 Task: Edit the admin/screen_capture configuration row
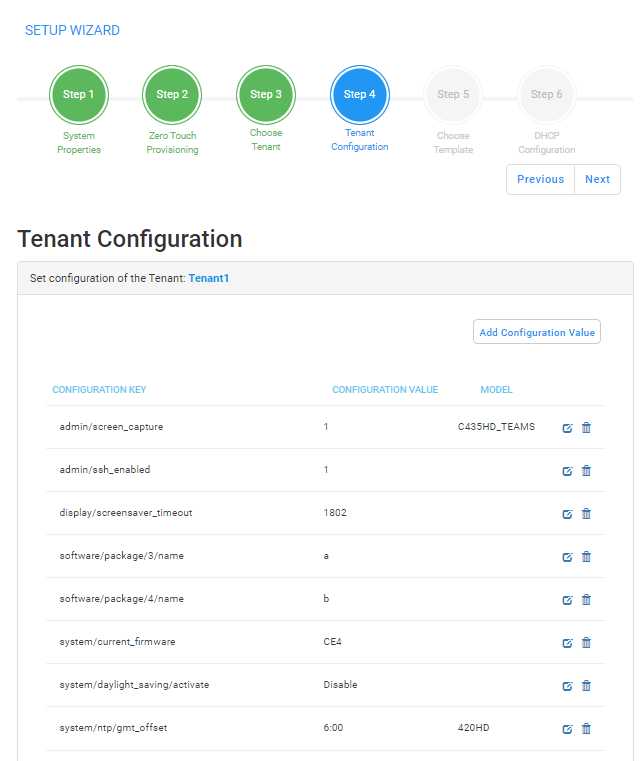(x=567, y=428)
